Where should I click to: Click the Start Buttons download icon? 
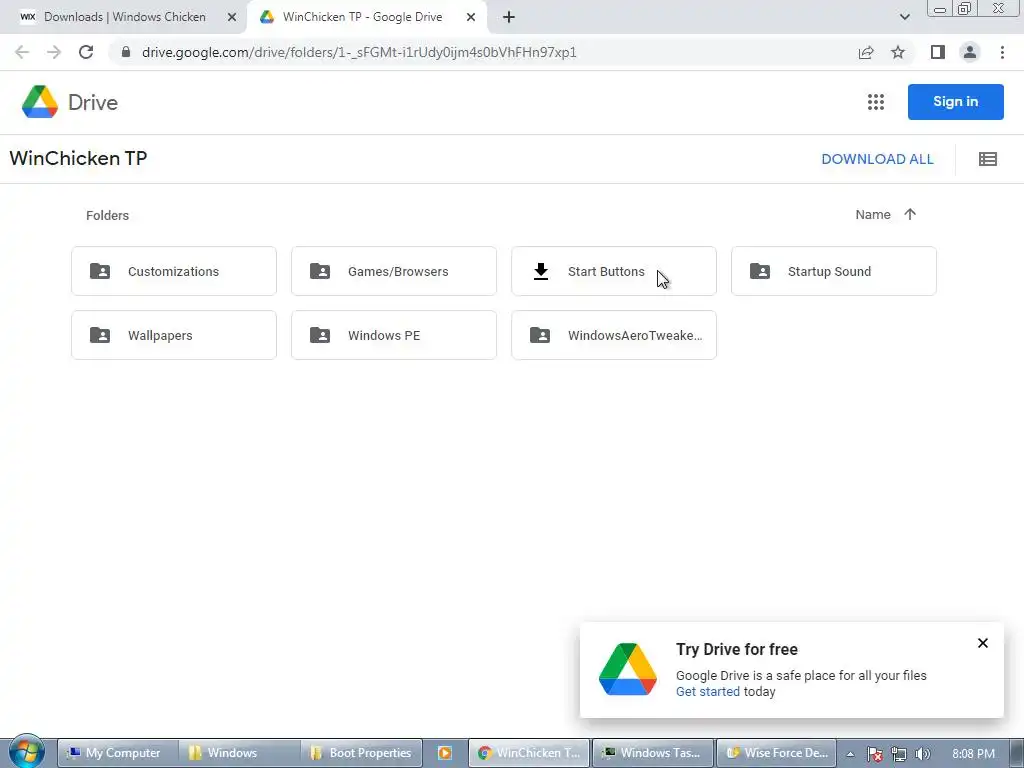coord(541,271)
